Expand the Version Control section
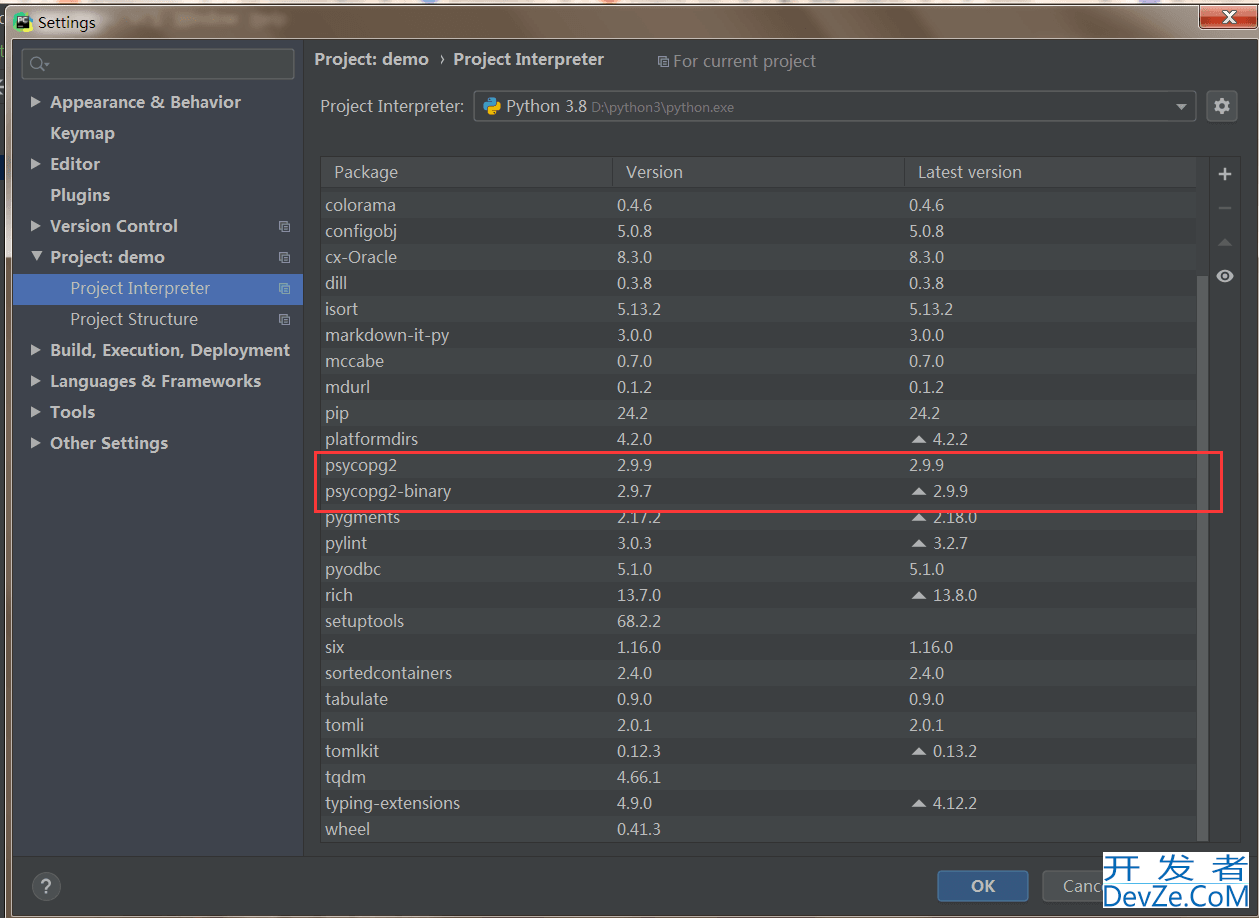This screenshot has width=1259, height=918. click(36, 226)
